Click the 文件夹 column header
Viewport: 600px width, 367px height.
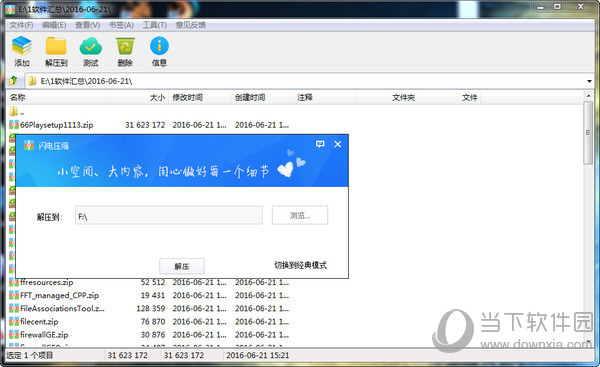tap(387, 98)
